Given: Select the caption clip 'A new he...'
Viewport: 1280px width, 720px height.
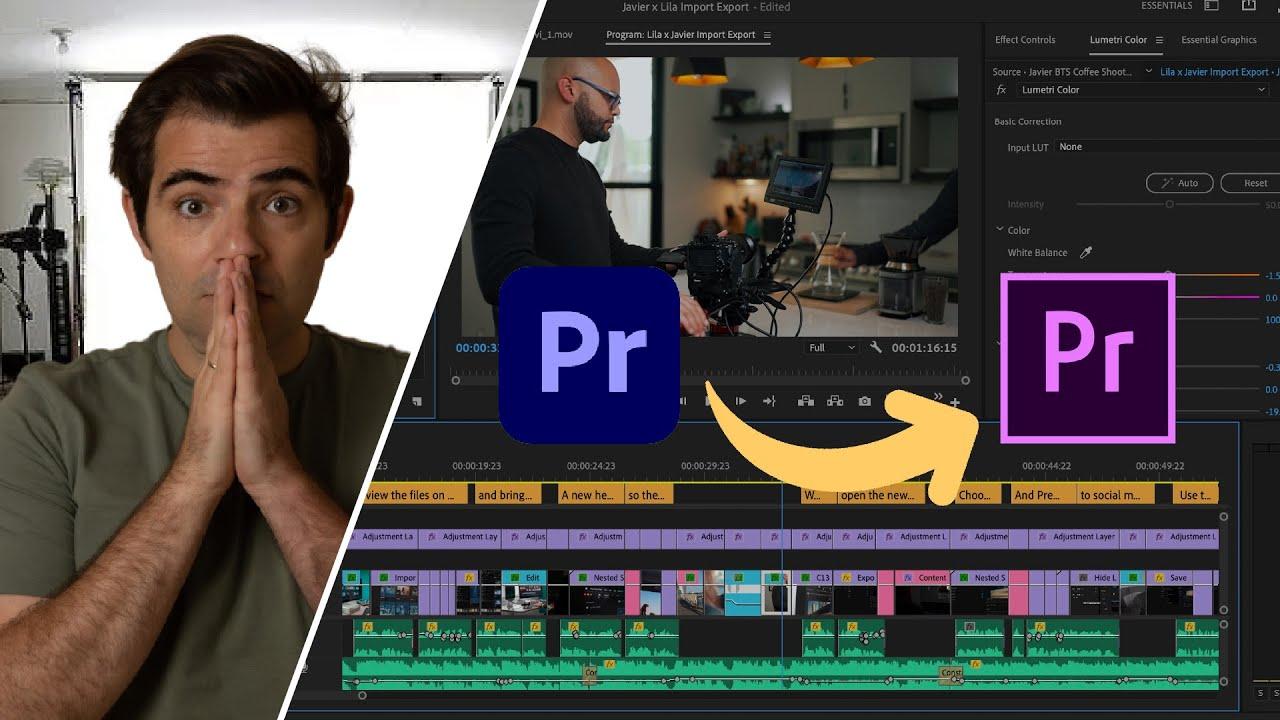Looking at the screenshot, I should 590,495.
